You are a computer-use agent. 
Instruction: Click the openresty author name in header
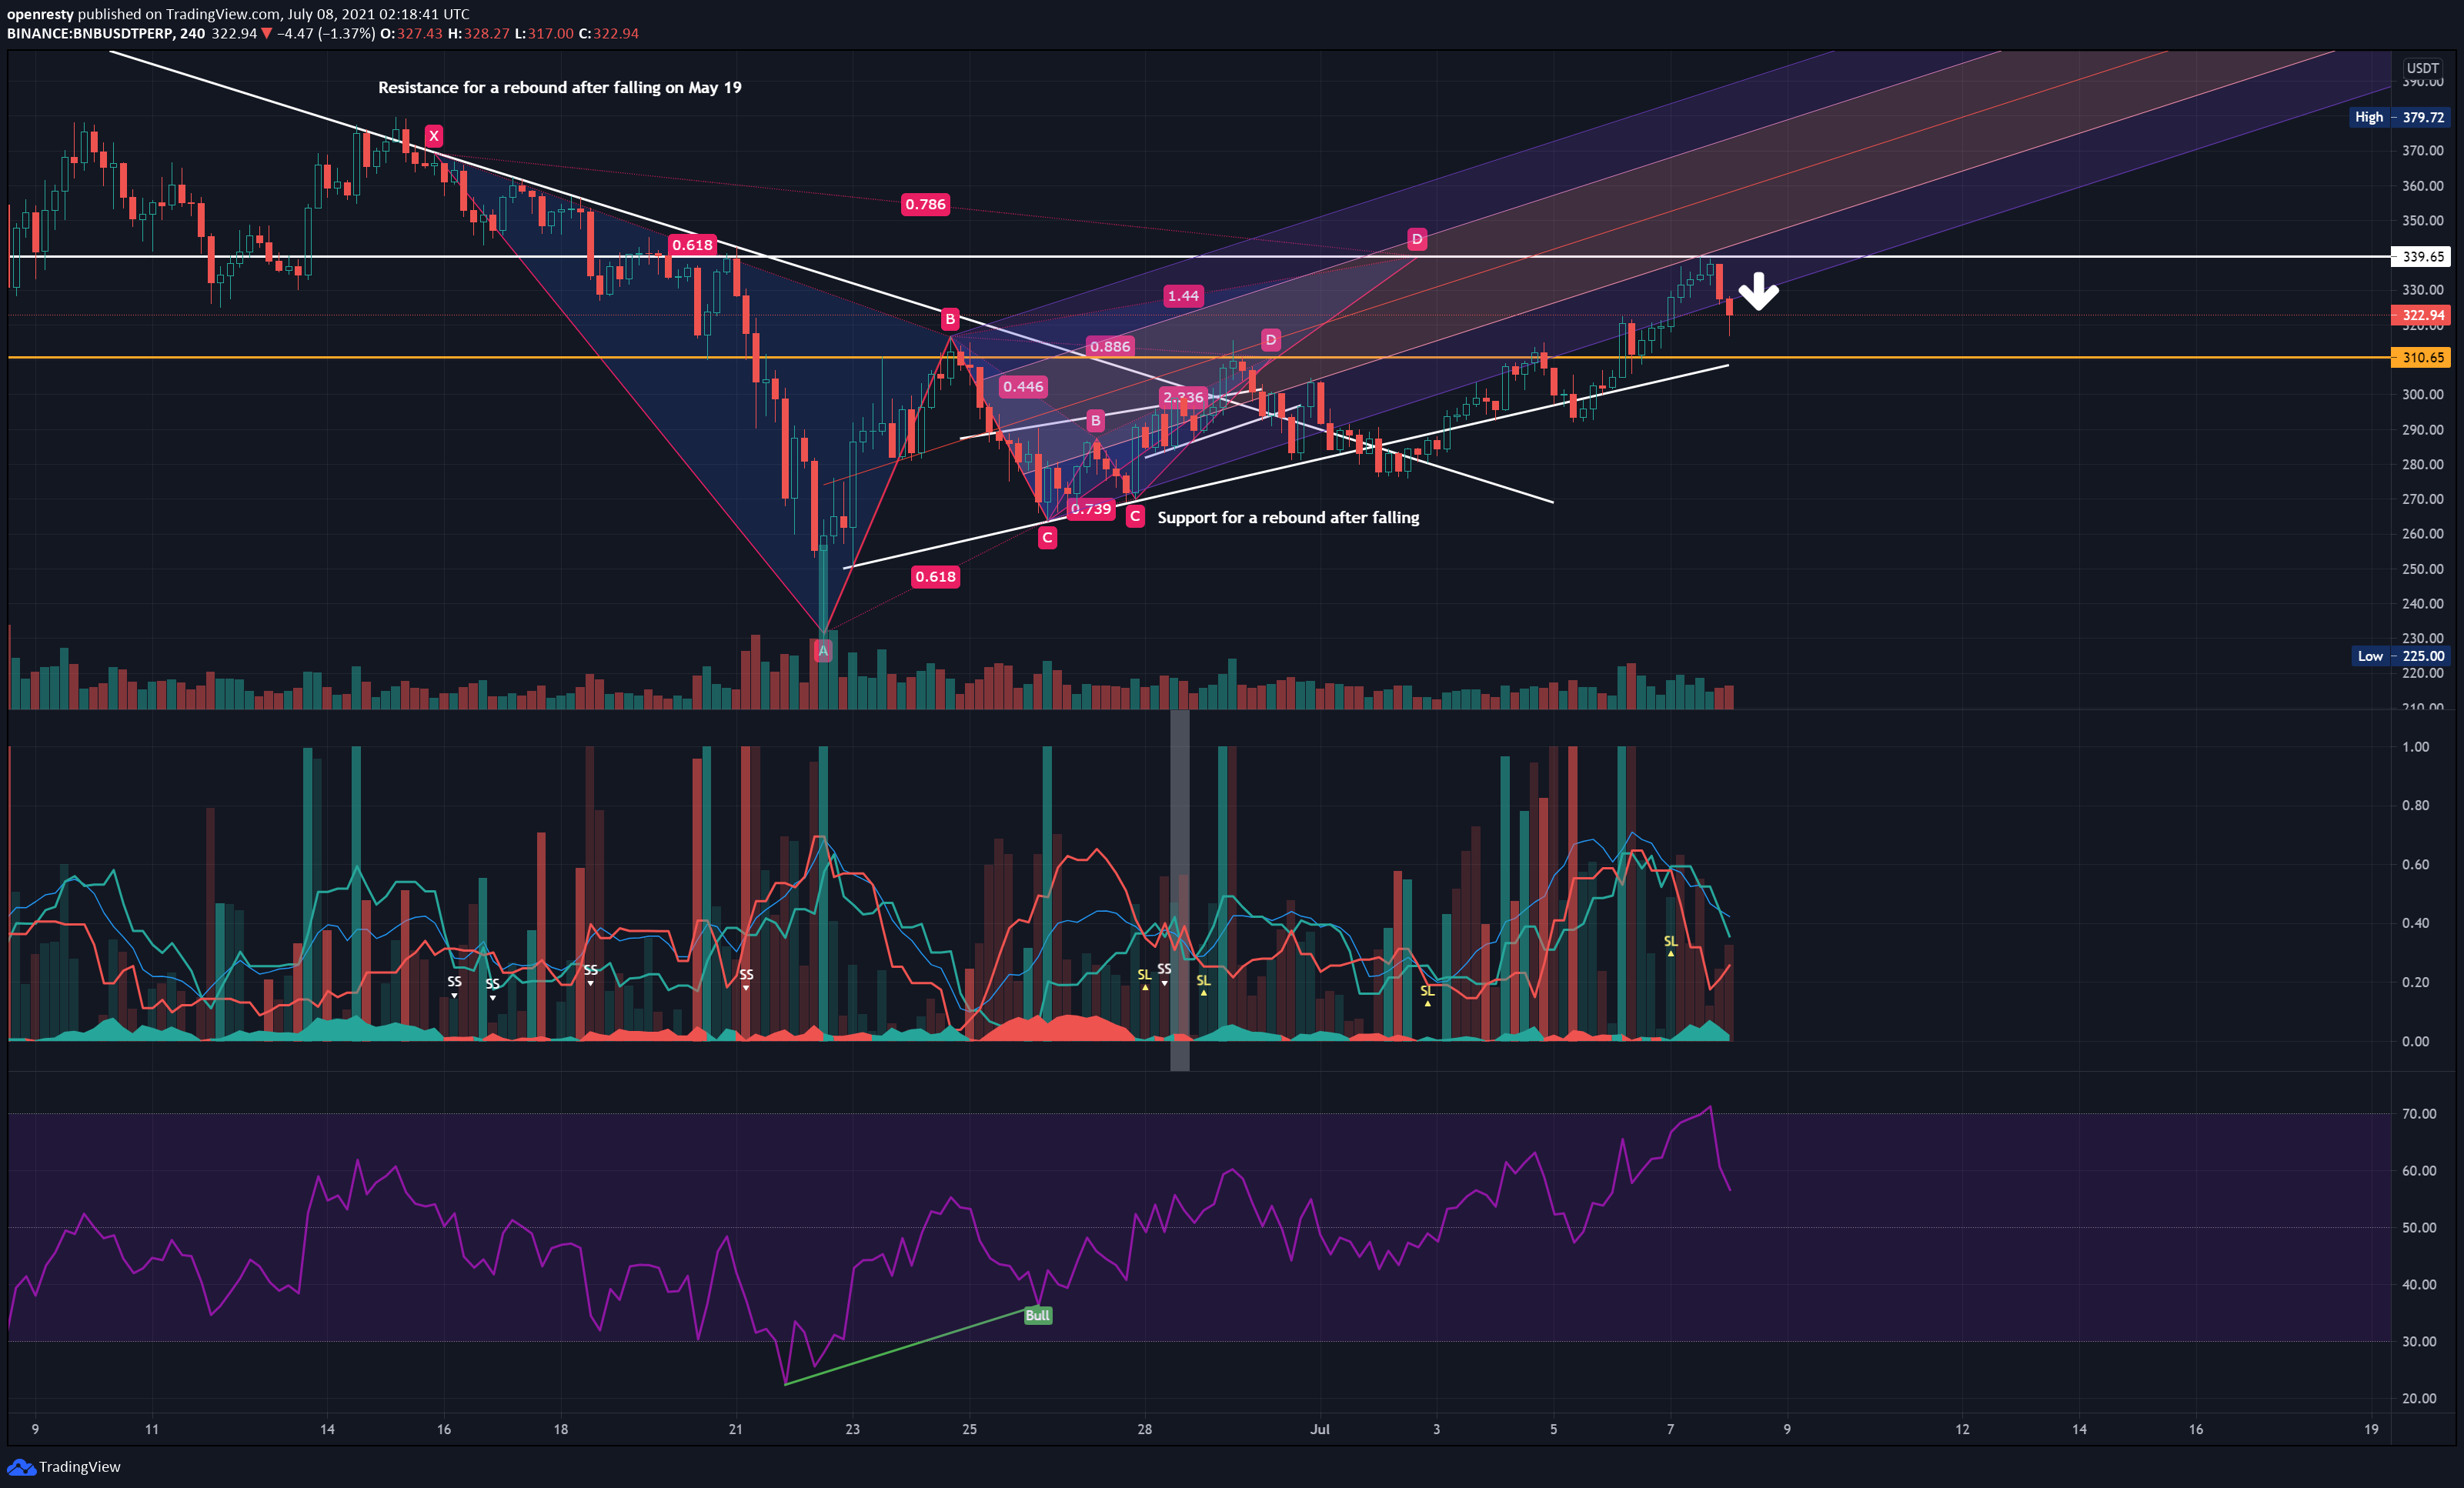(x=40, y=14)
